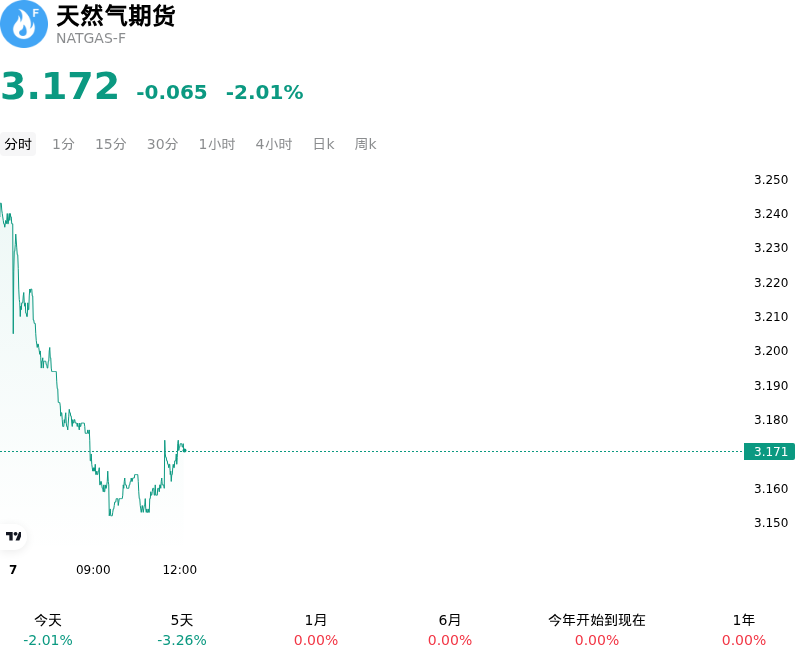
Task: Select the 1年 performance range
Action: point(744,630)
